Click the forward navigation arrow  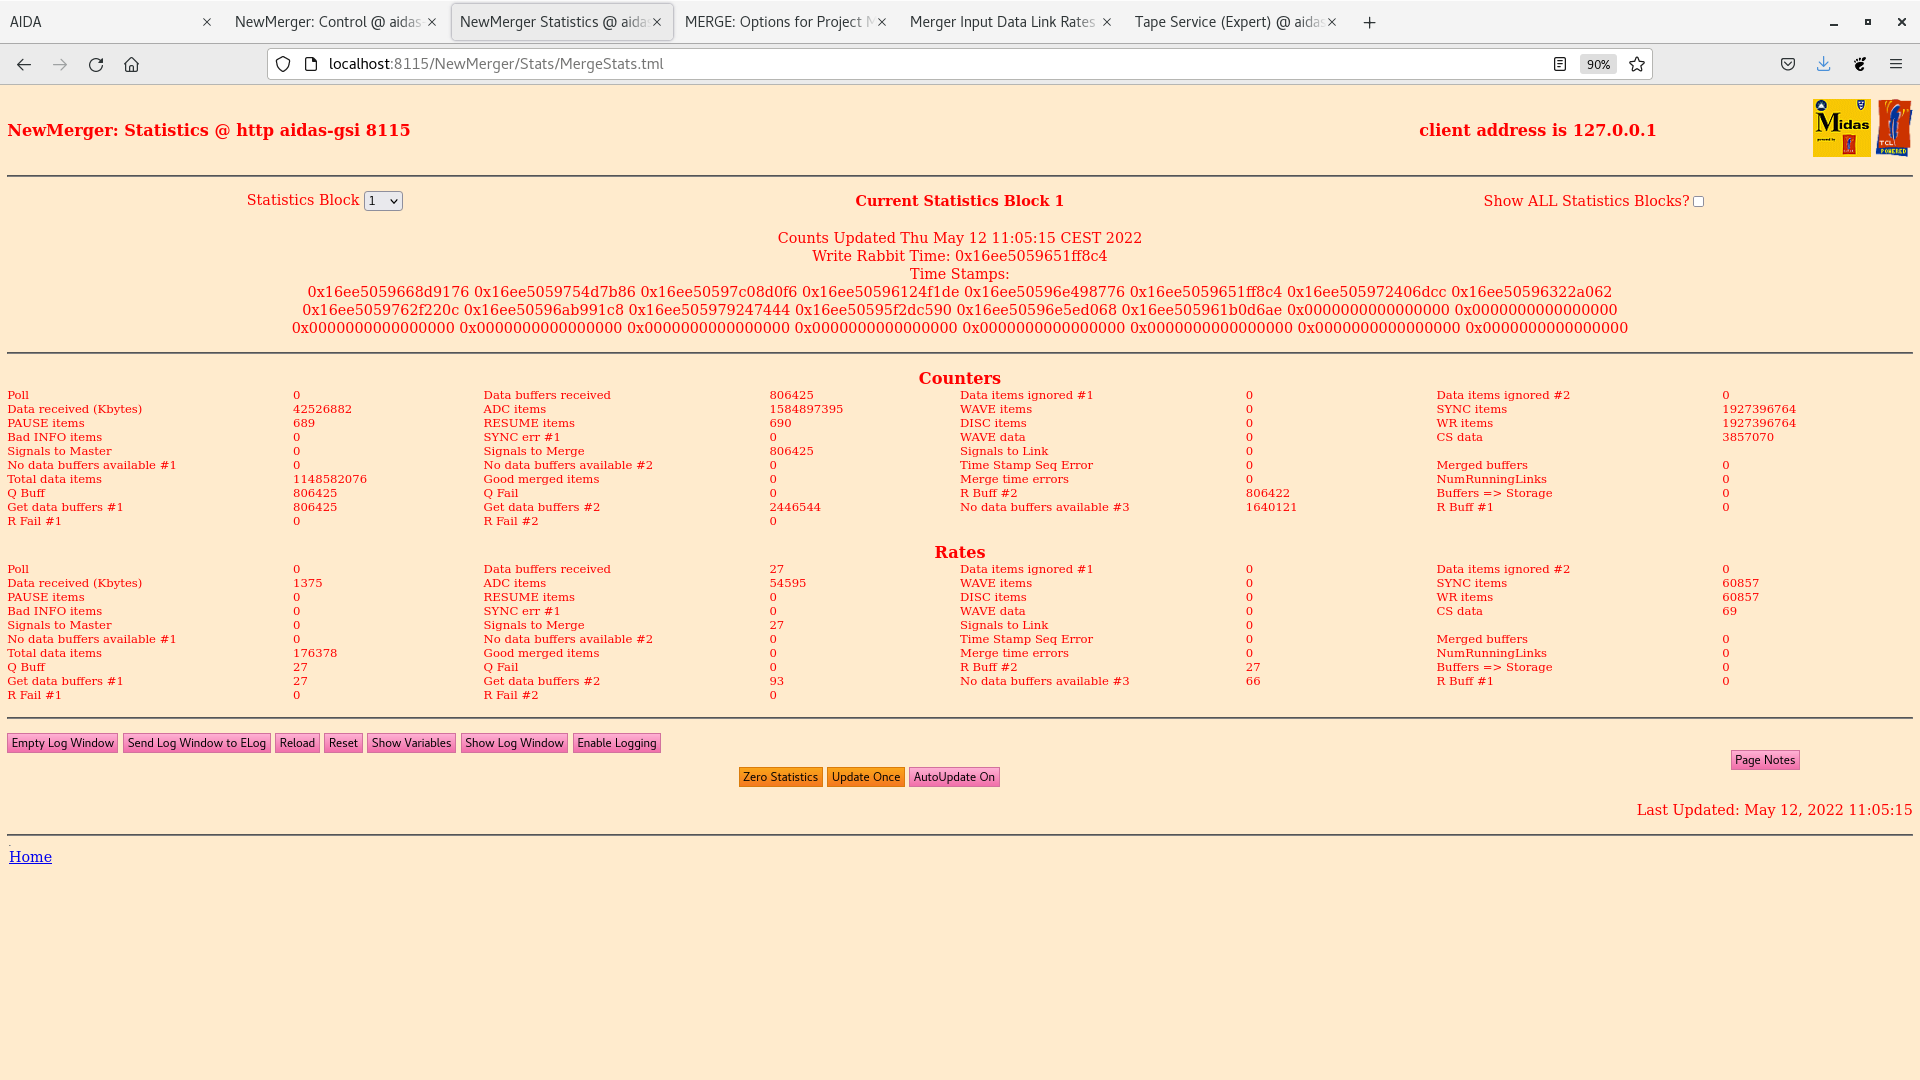click(x=60, y=64)
